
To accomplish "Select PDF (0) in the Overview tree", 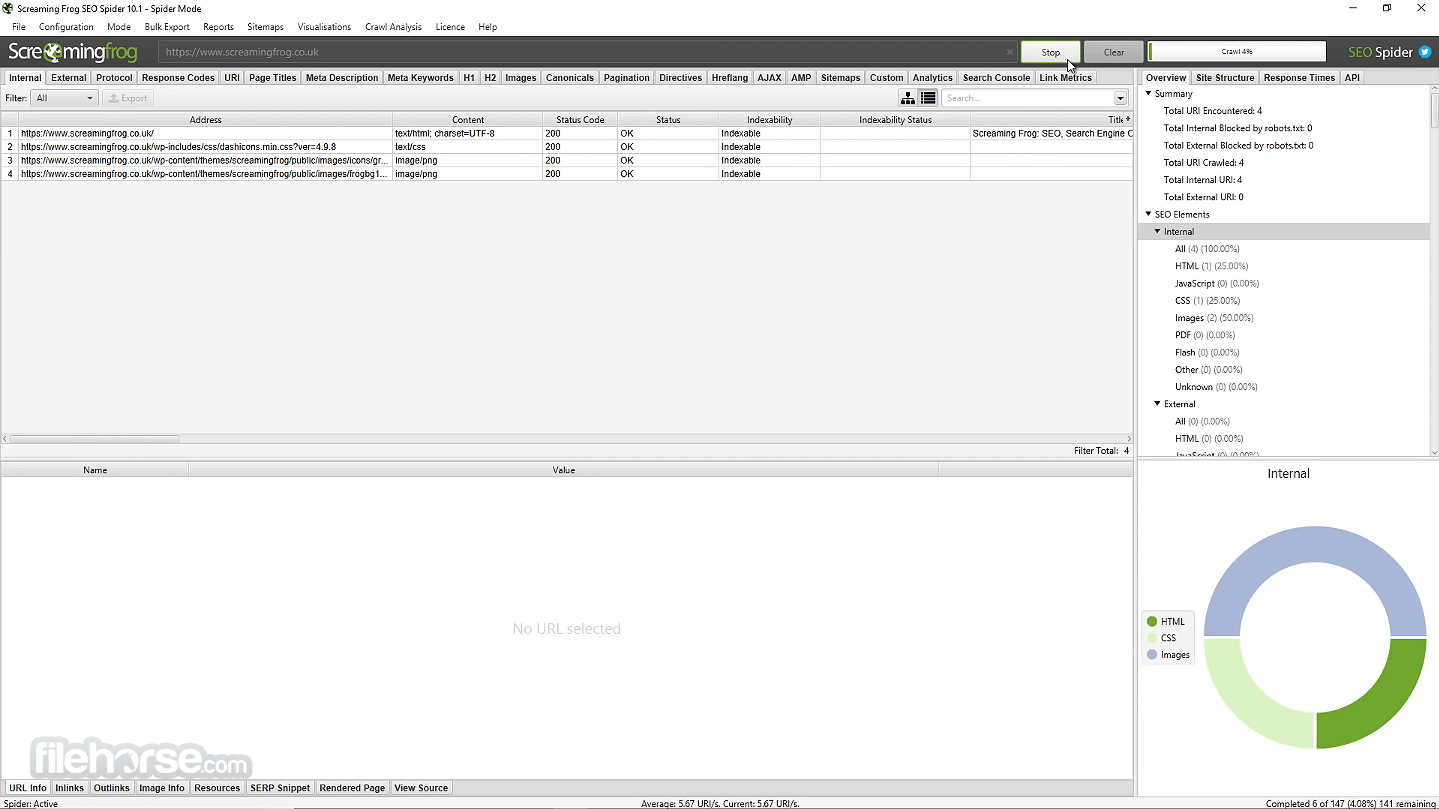I will pos(1207,335).
